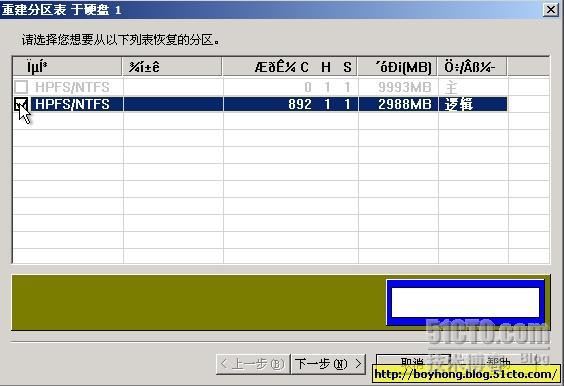Screen dimensions: 564x386
Task: Click the first garbled column header Ïµí³
Action: click(67, 67)
